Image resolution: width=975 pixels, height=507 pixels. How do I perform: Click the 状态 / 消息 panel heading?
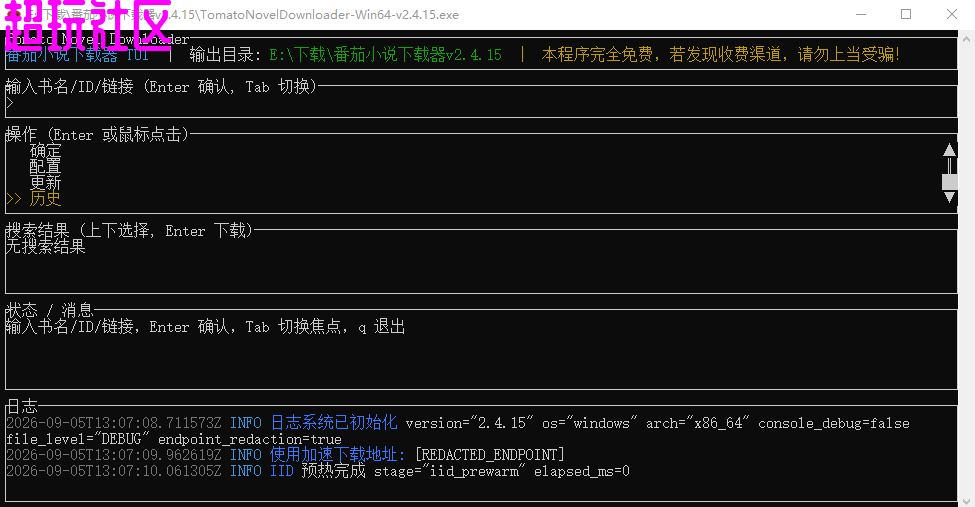tap(50, 310)
